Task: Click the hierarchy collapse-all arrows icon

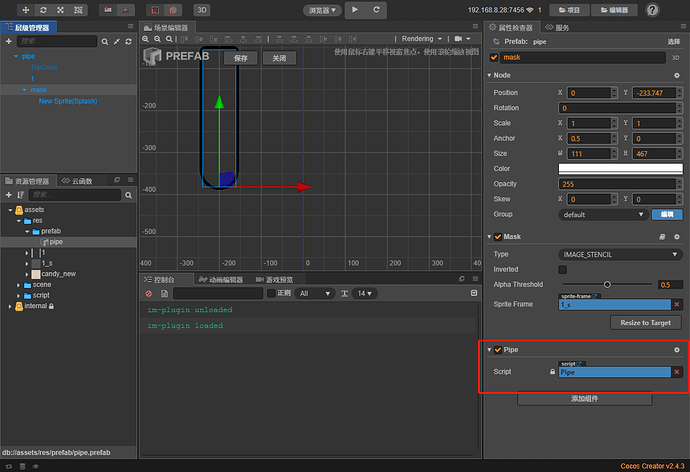Action: tap(117, 42)
